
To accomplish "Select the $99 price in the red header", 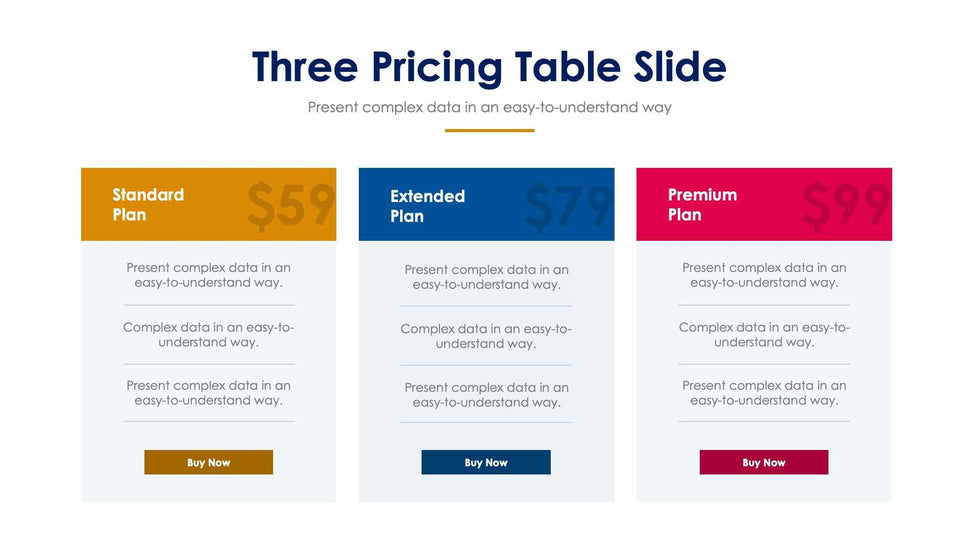I will (846, 205).
